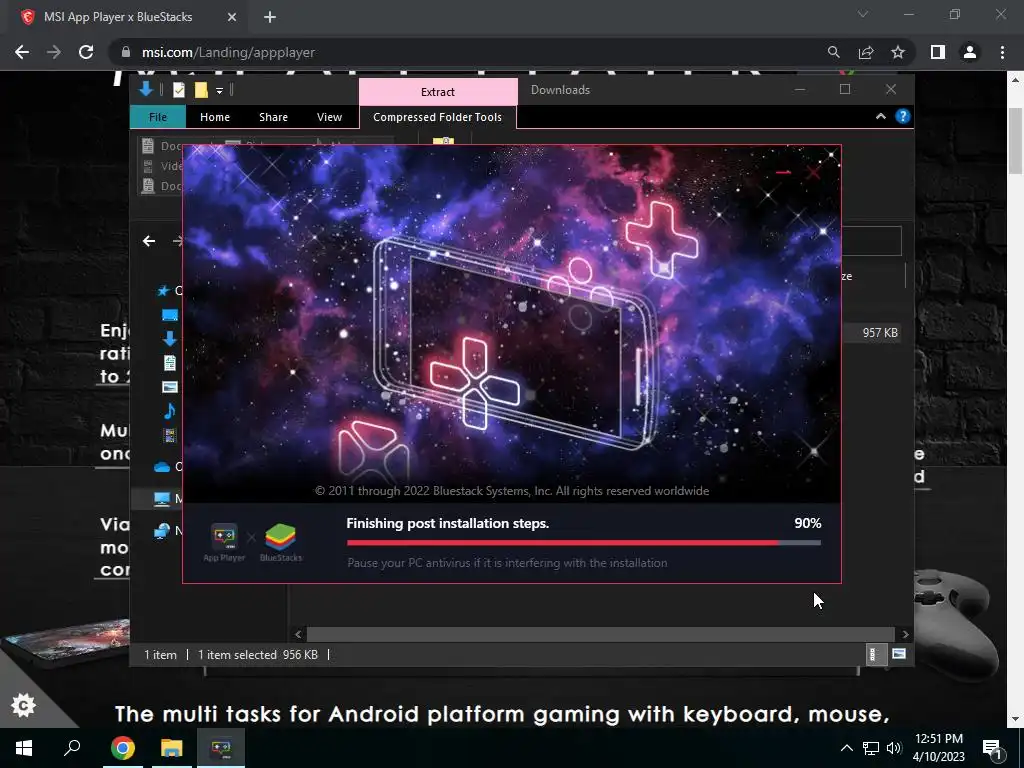Select This PC in navigation pane

tap(162, 499)
